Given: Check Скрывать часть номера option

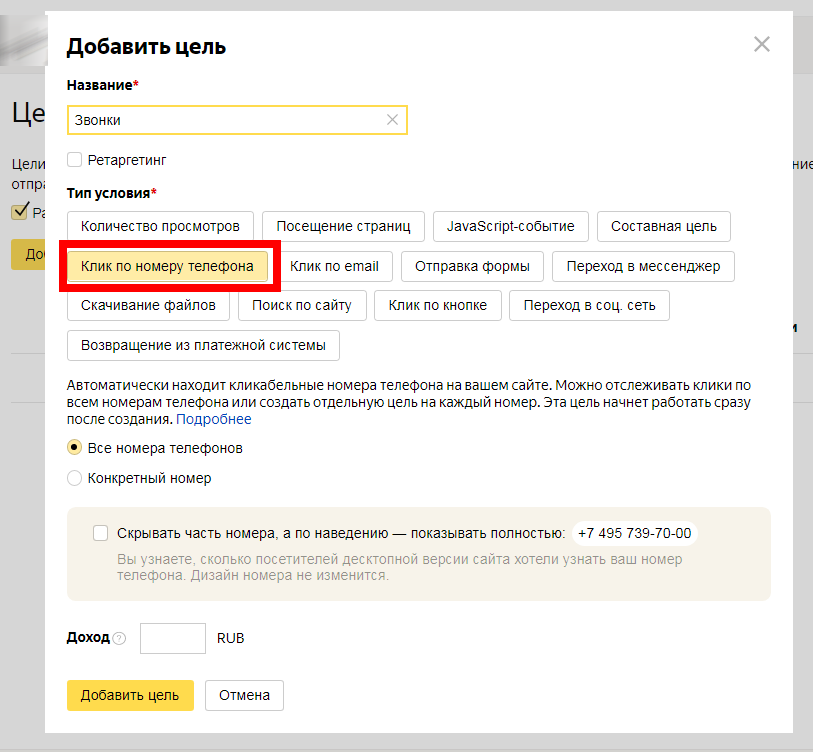Looking at the screenshot, I should 100,533.
